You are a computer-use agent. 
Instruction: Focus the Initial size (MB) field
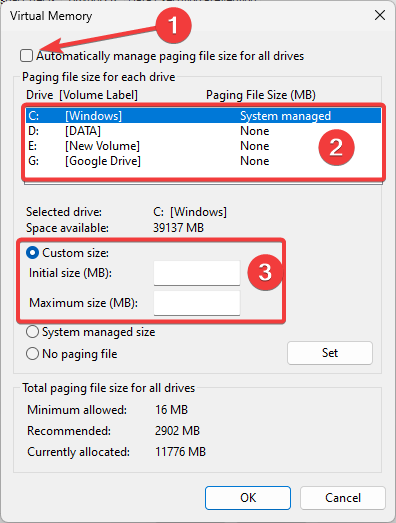(197, 273)
